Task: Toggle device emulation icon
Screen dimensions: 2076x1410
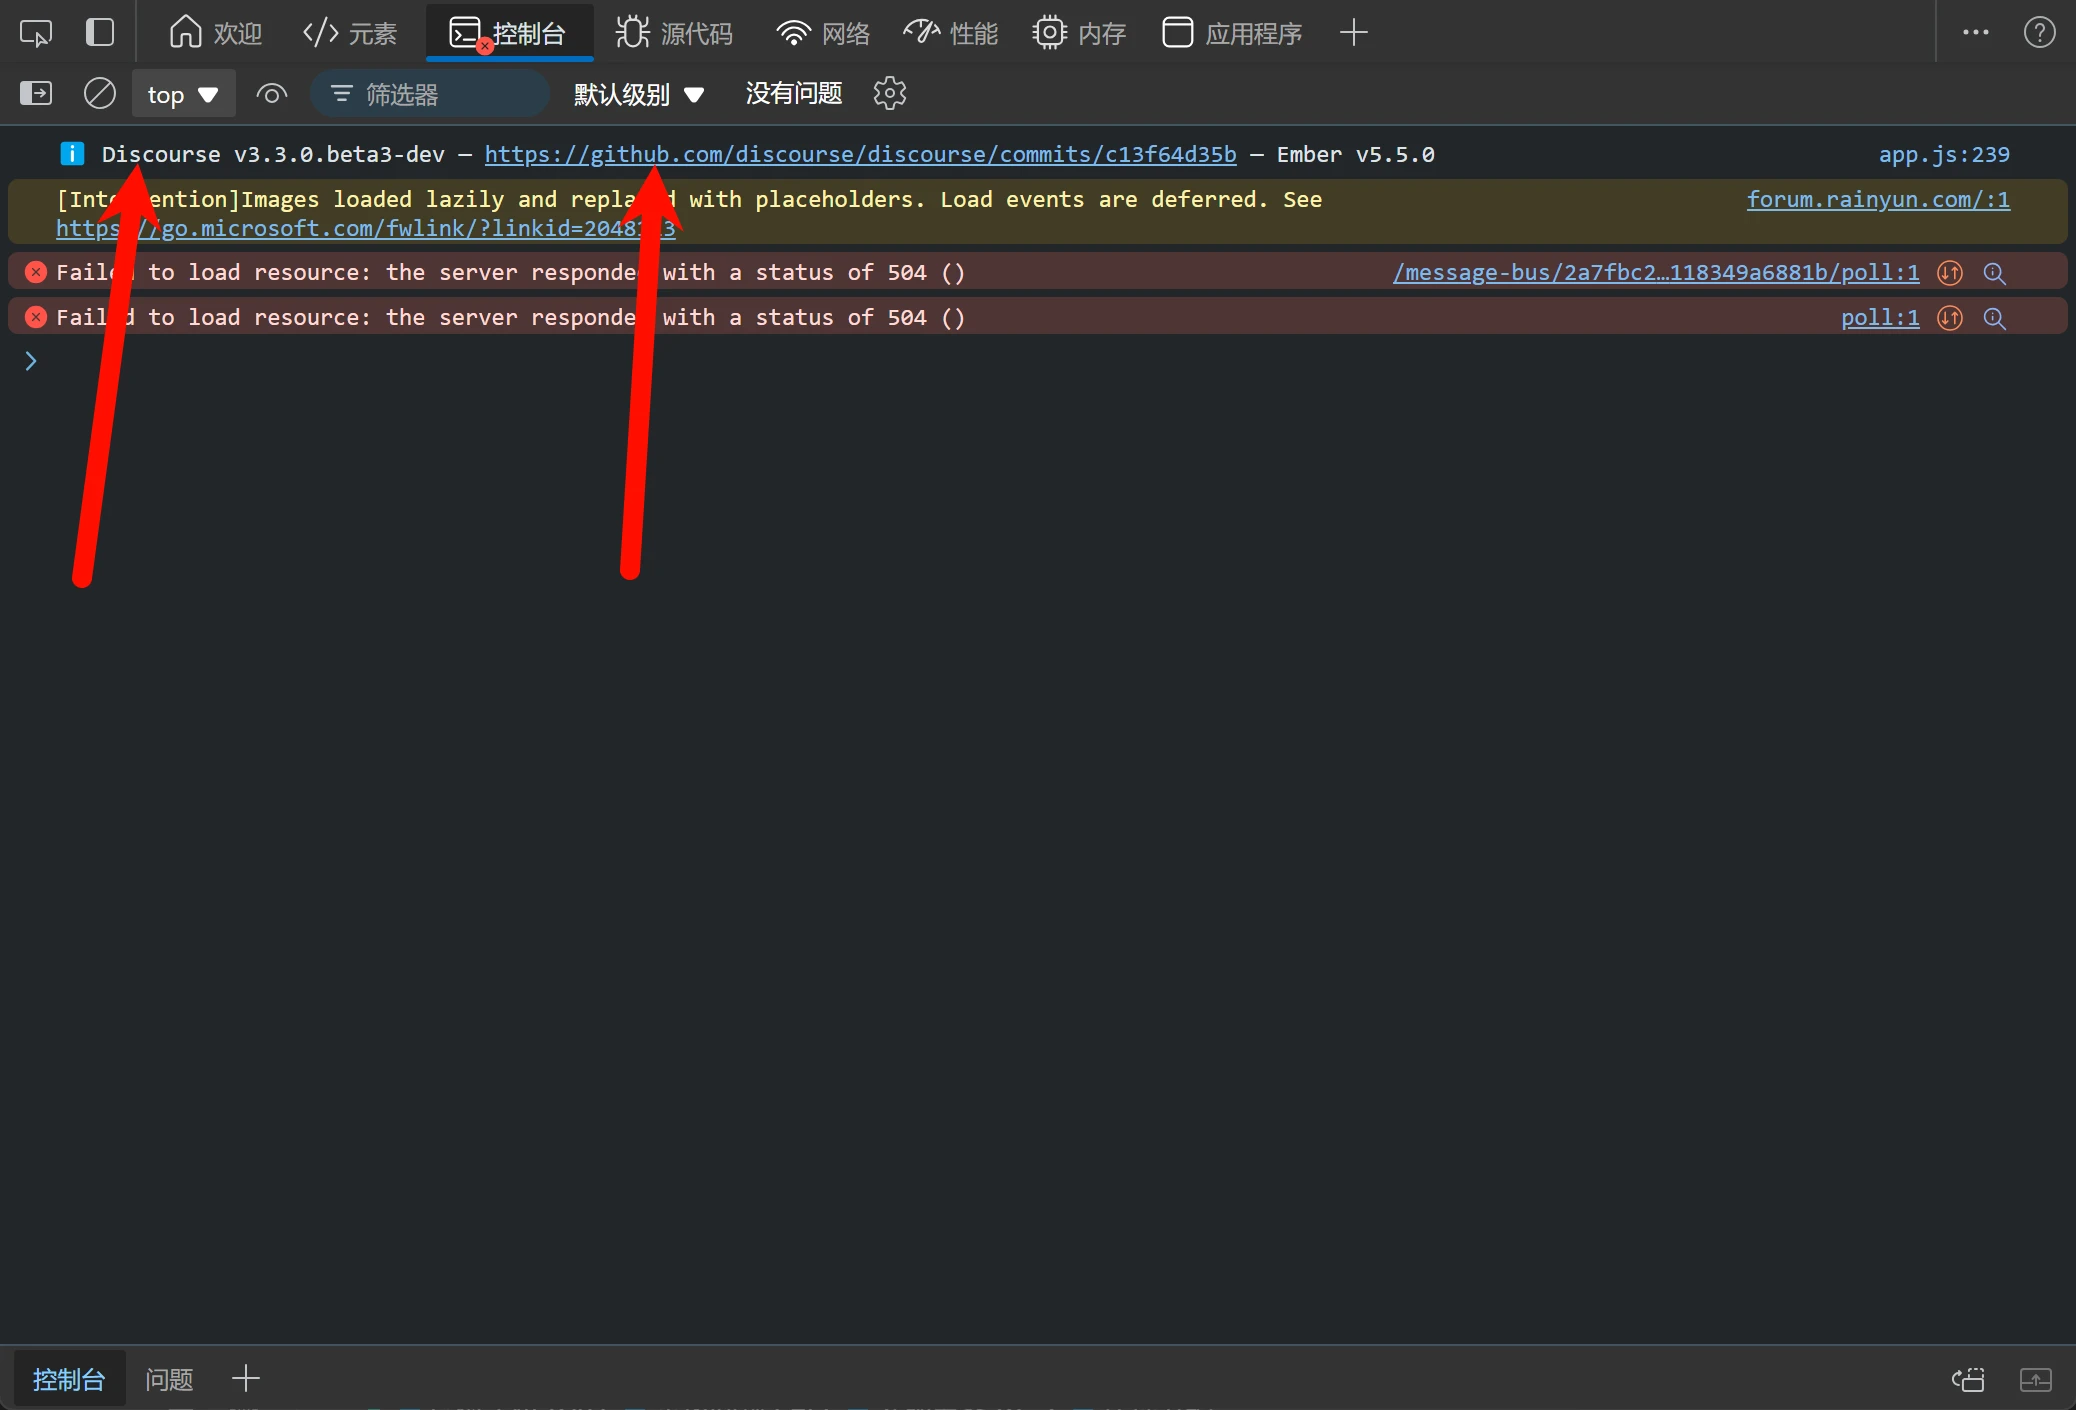Action: (100, 33)
